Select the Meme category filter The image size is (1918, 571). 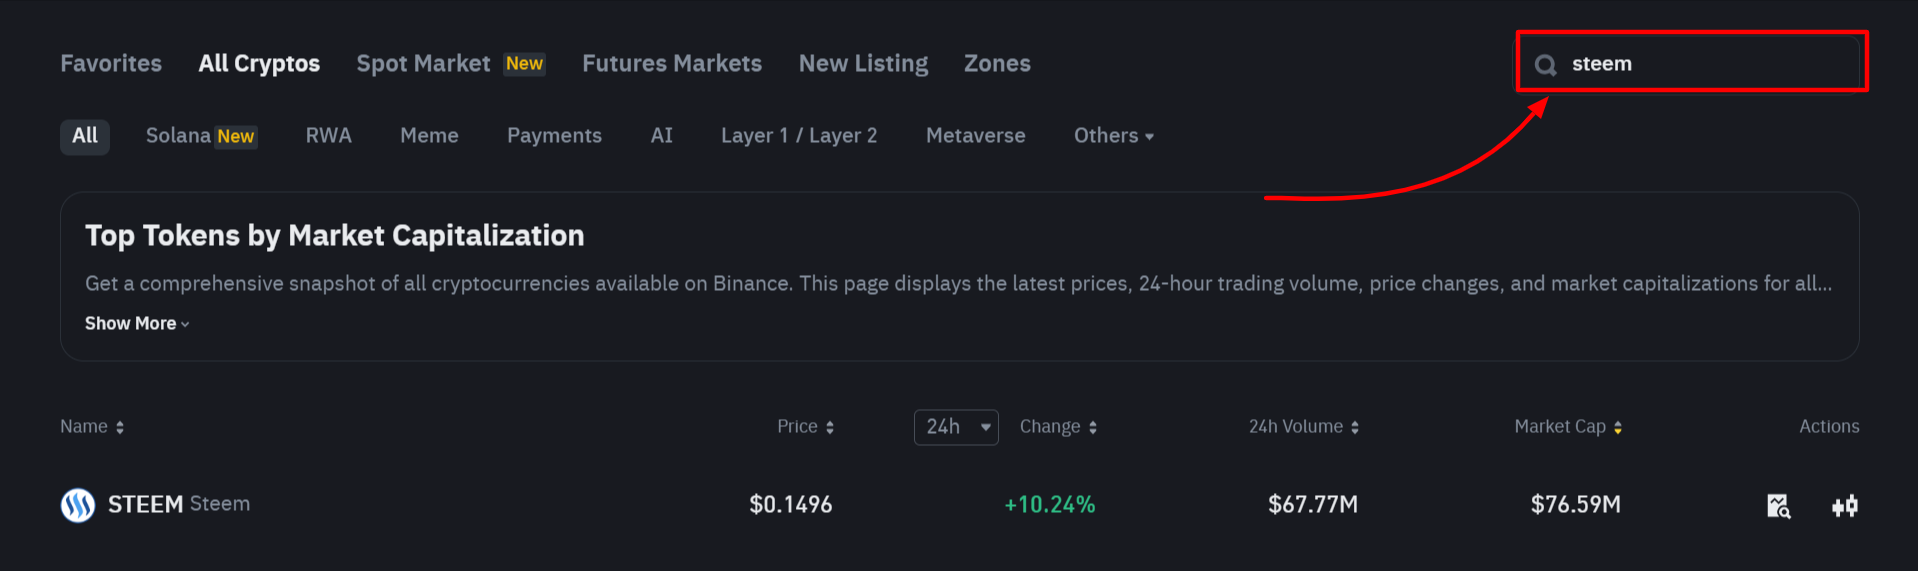tap(429, 136)
